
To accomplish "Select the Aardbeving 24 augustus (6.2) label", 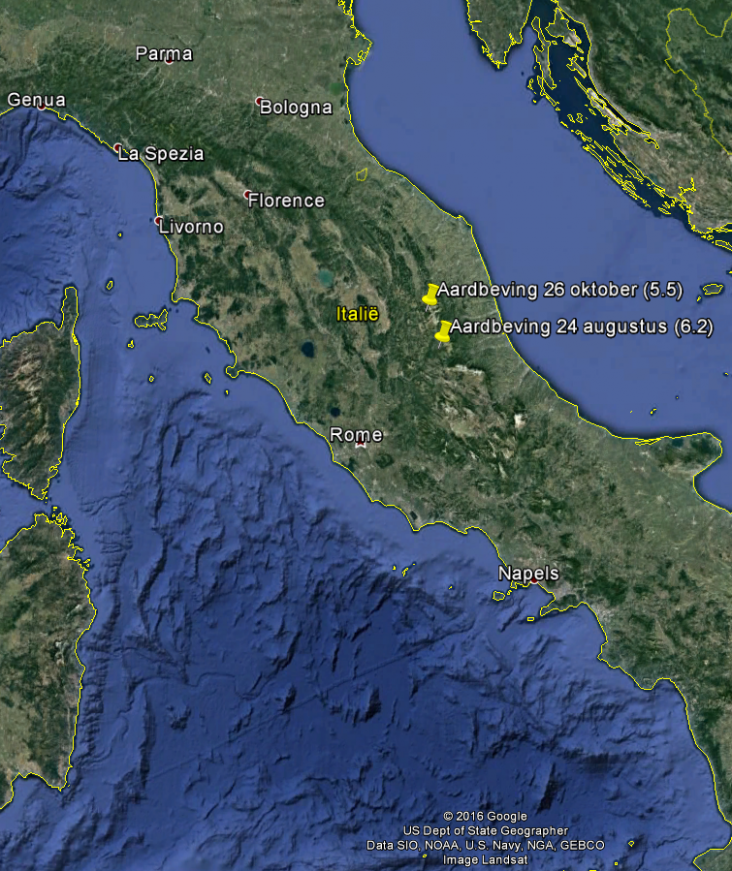I will (x=581, y=327).
